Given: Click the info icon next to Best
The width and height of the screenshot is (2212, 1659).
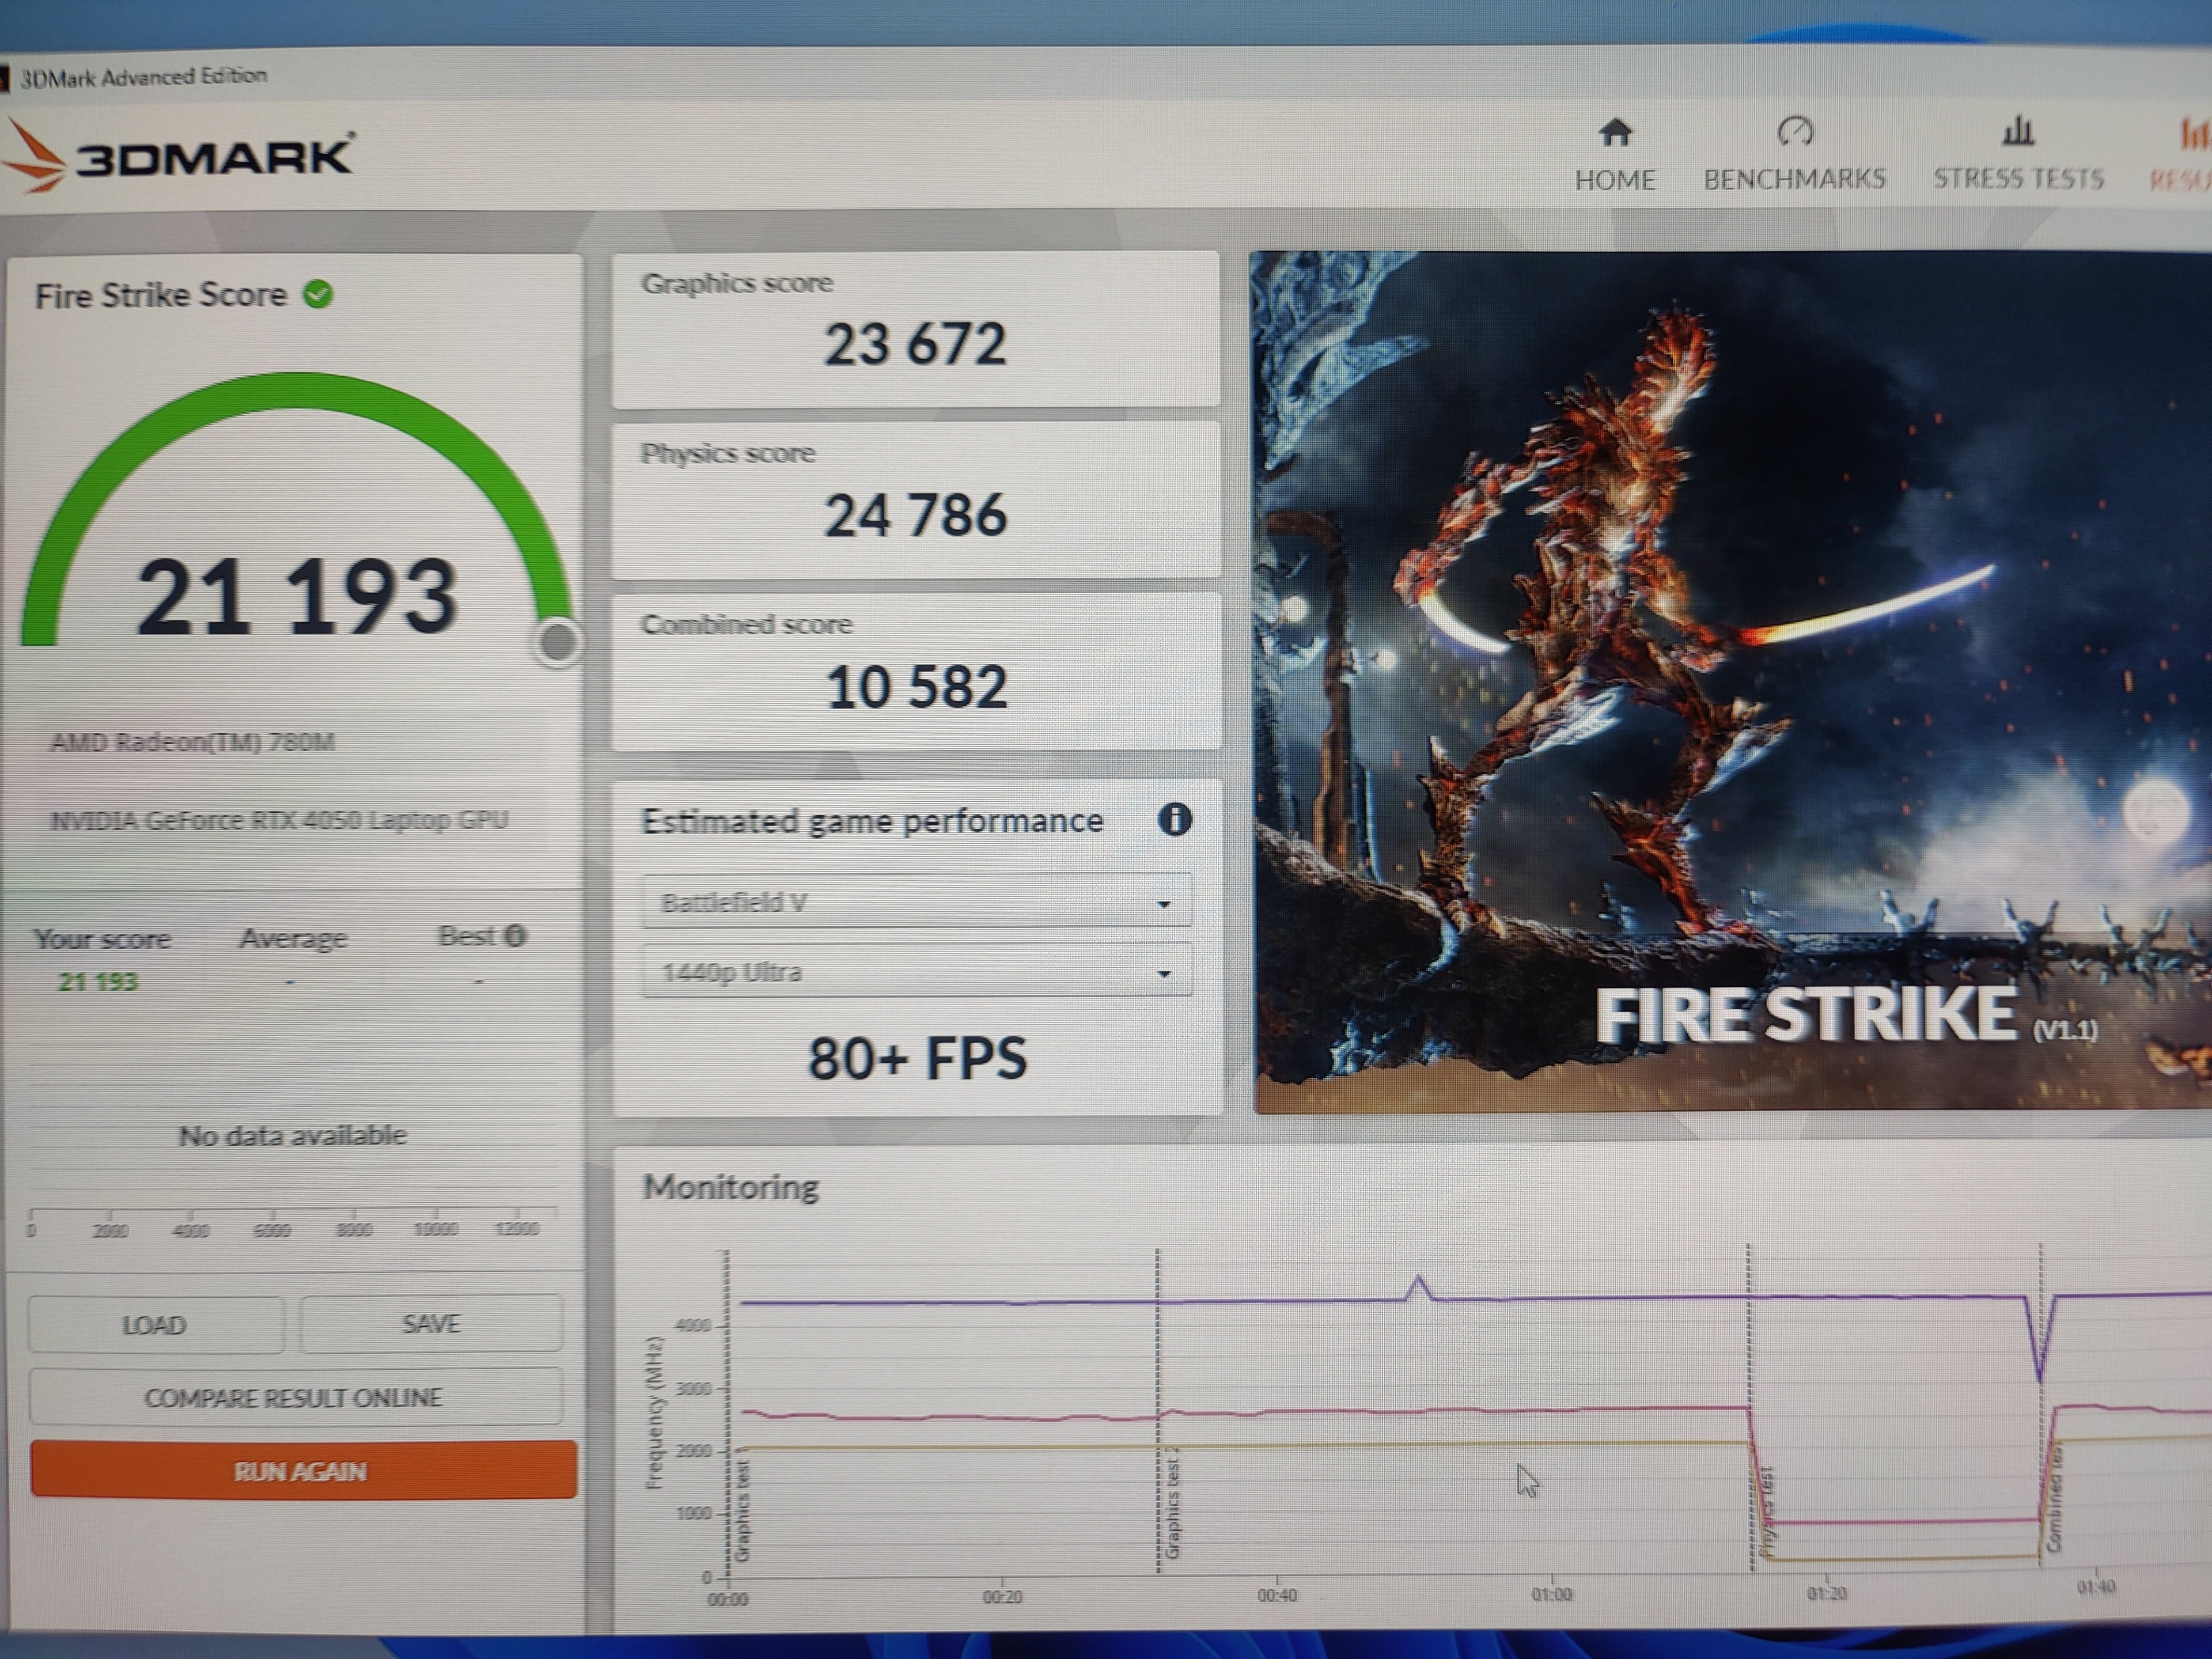Looking at the screenshot, I should (x=515, y=936).
